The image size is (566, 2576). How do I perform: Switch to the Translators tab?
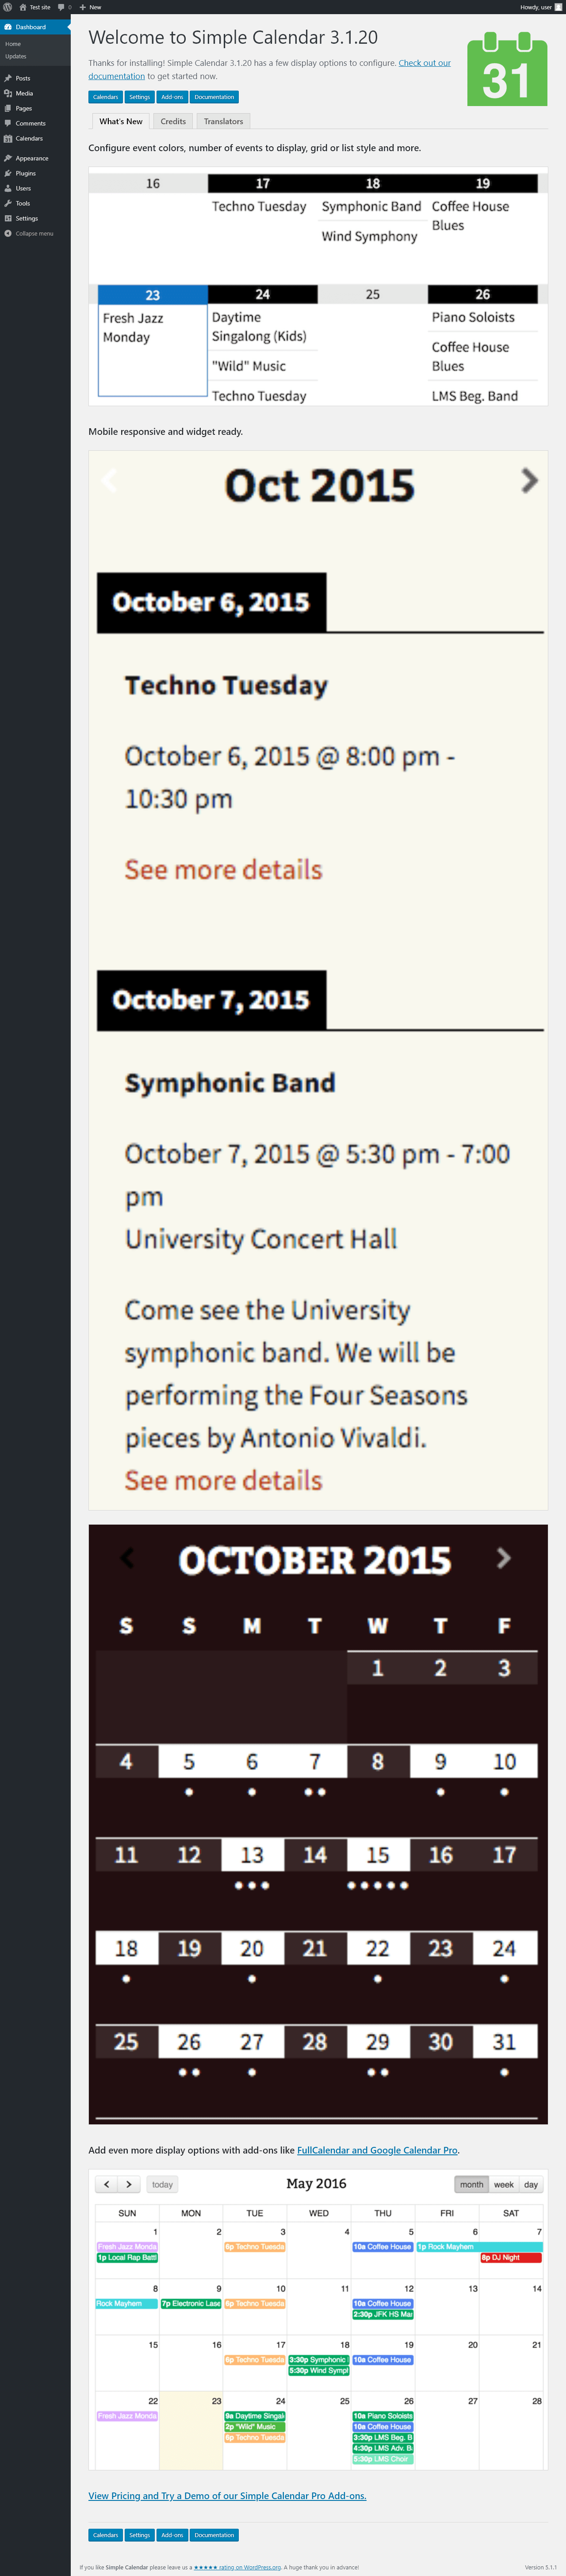point(223,121)
